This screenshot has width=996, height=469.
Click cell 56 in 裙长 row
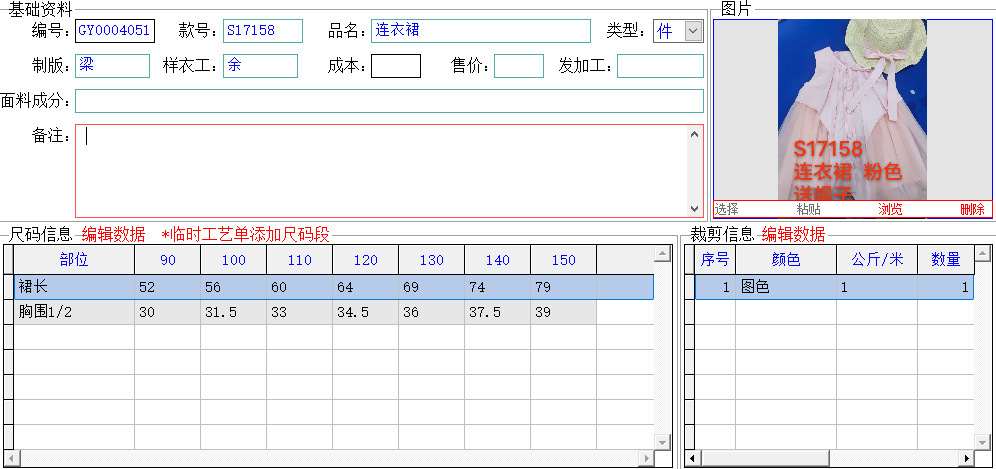point(234,287)
